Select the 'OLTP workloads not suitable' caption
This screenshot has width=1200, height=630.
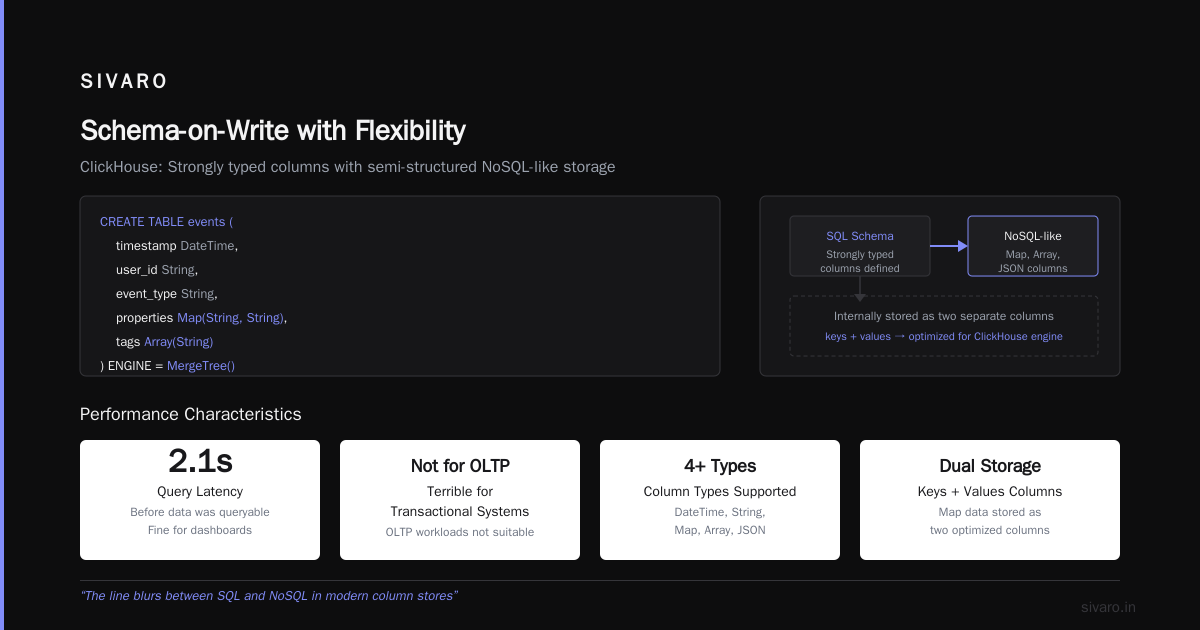point(460,532)
